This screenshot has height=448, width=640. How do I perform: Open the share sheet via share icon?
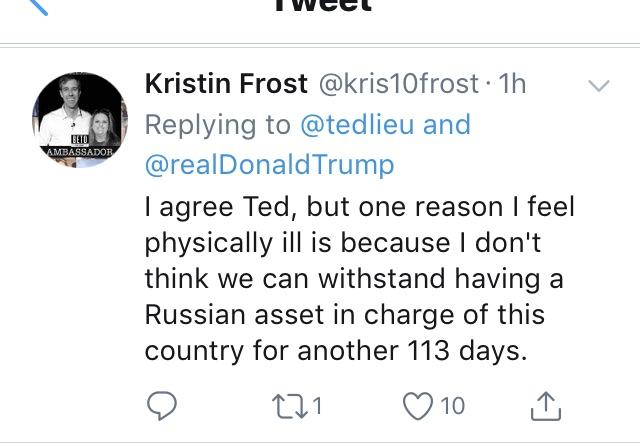[544, 405]
